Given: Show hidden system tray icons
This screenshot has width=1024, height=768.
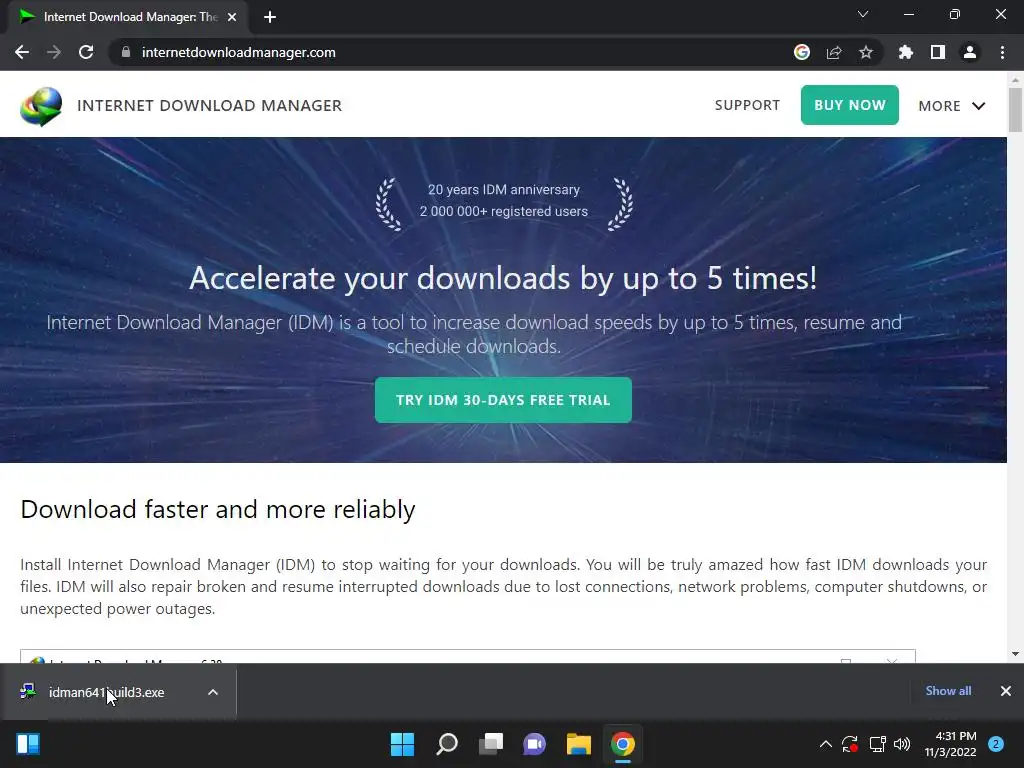Looking at the screenshot, I should (825, 744).
